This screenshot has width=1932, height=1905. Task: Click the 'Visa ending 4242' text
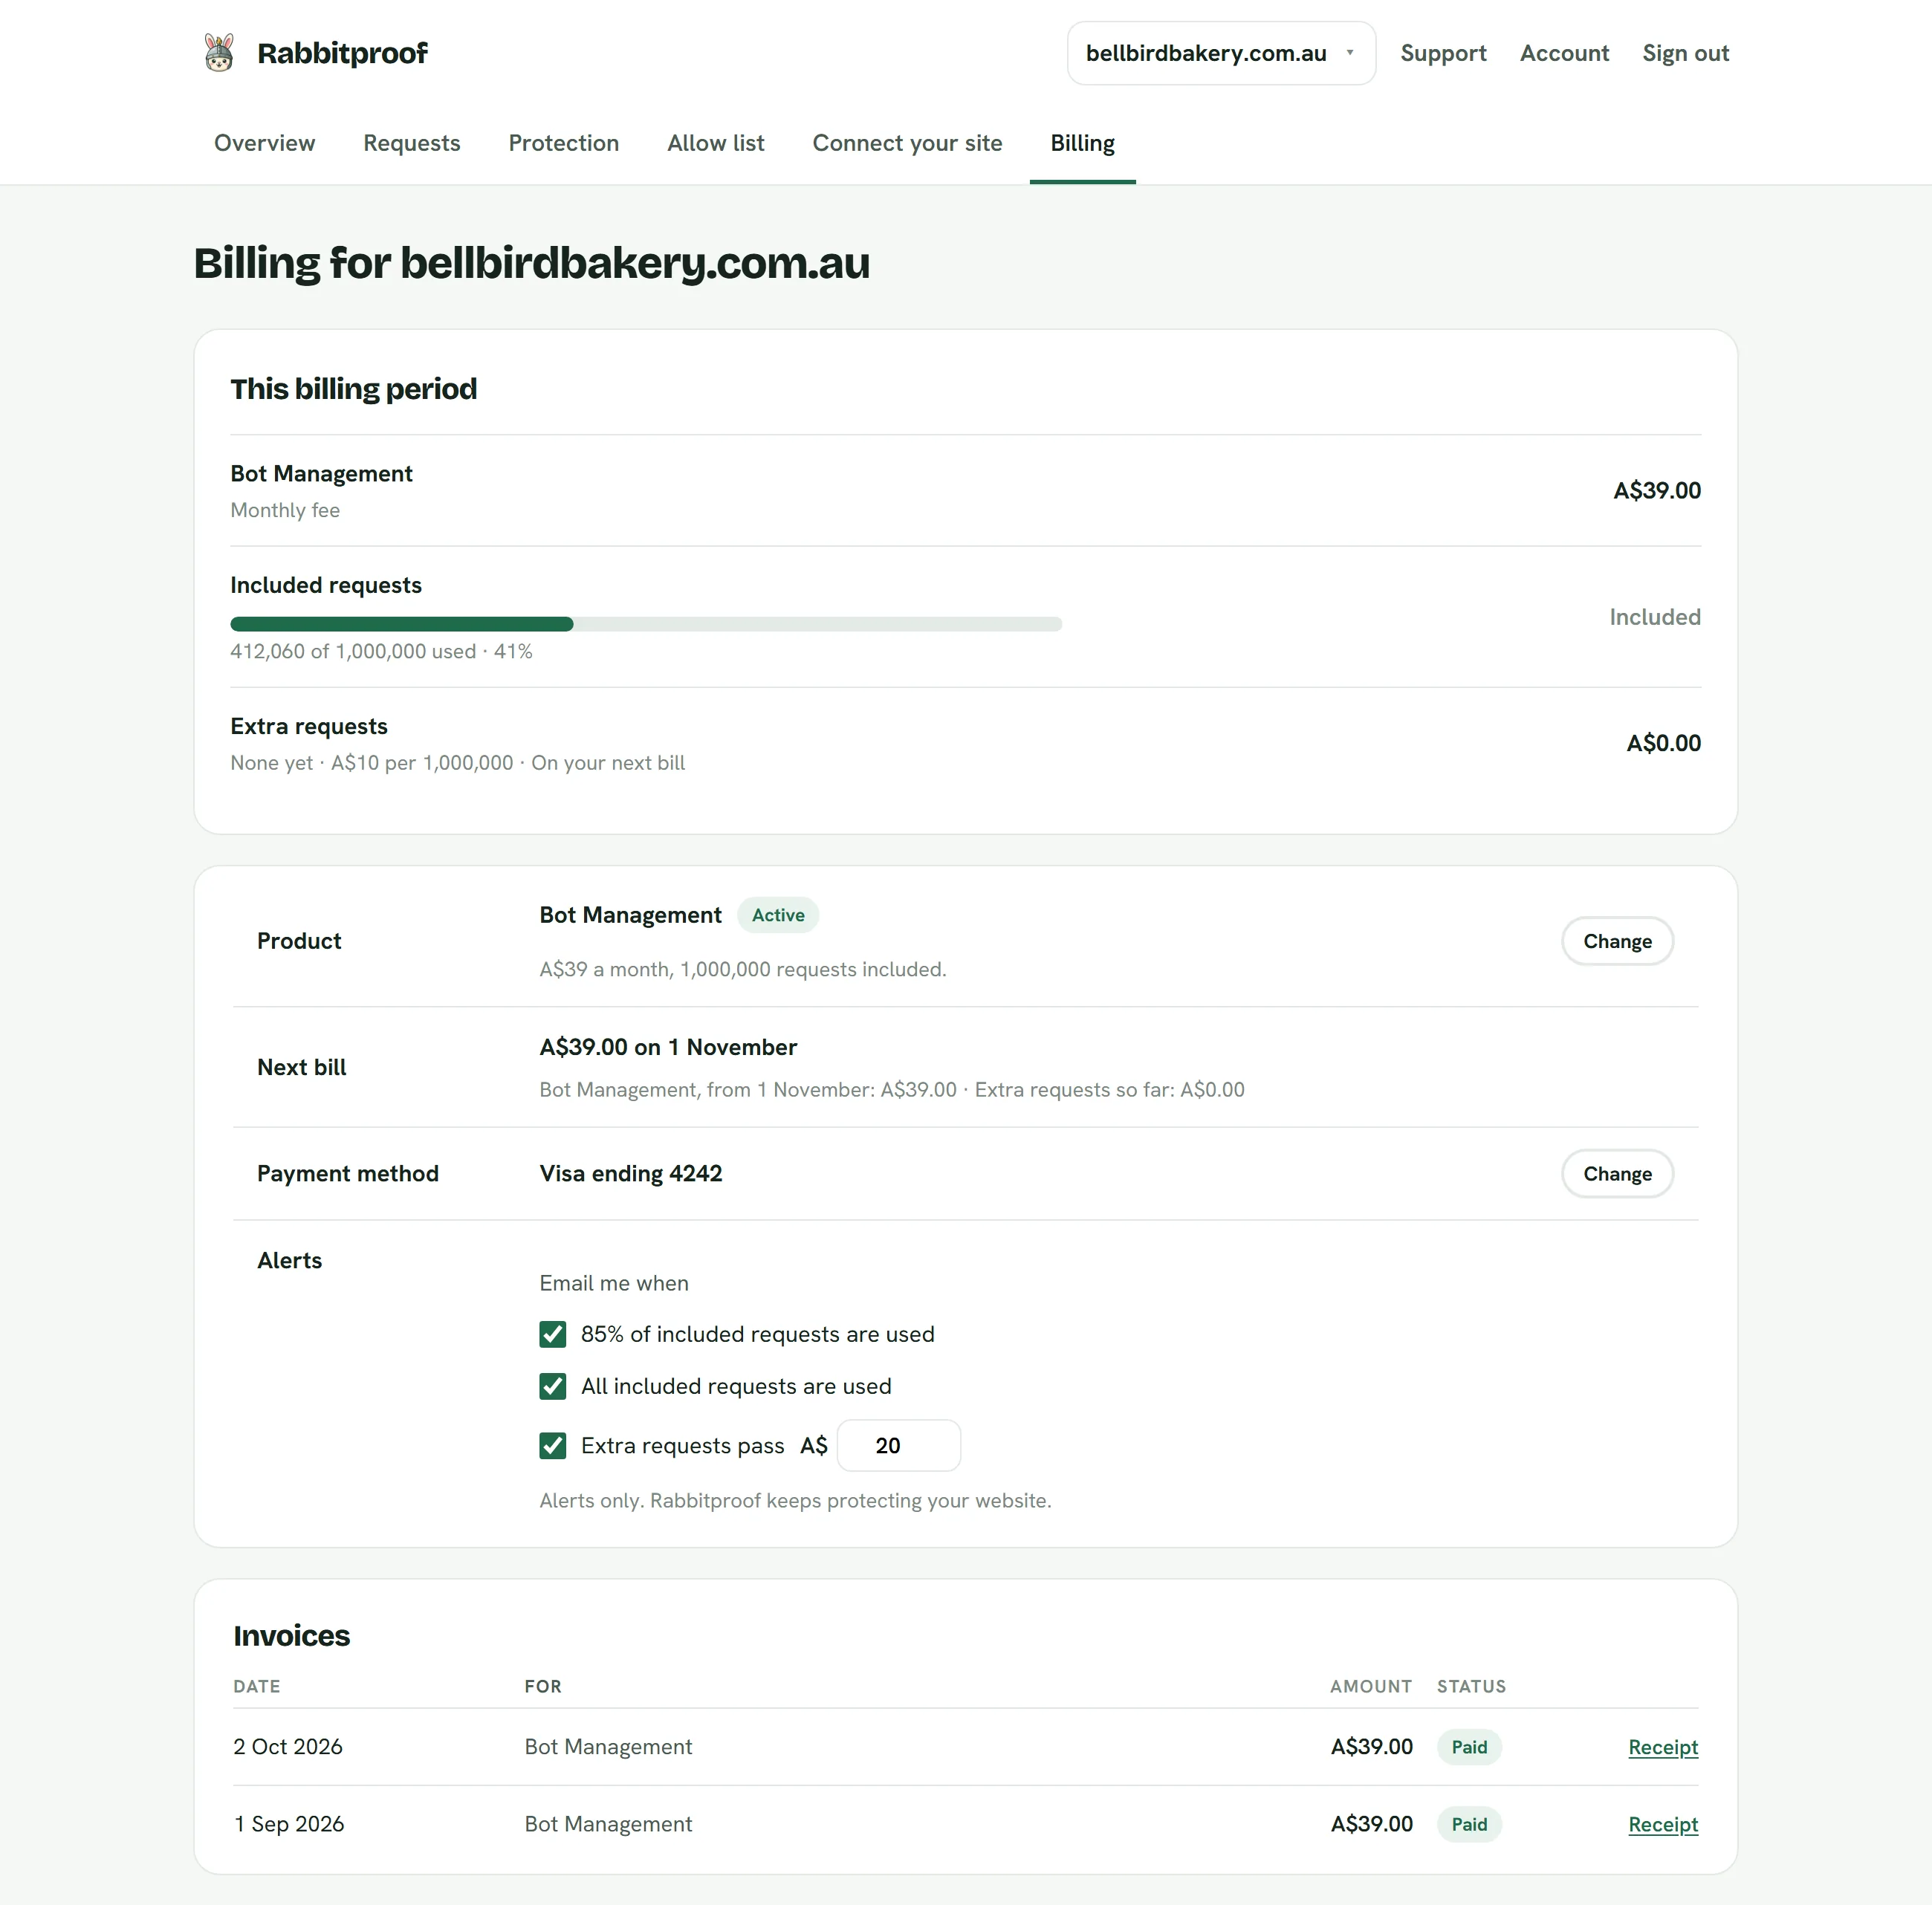pyautogui.click(x=631, y=1174)
